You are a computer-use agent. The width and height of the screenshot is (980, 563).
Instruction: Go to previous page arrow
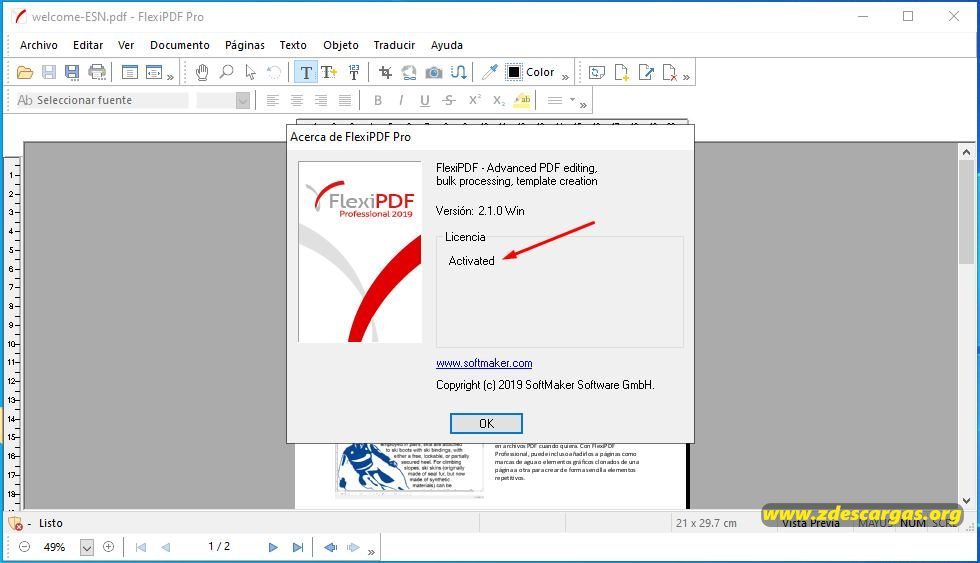tap(165, 547)
